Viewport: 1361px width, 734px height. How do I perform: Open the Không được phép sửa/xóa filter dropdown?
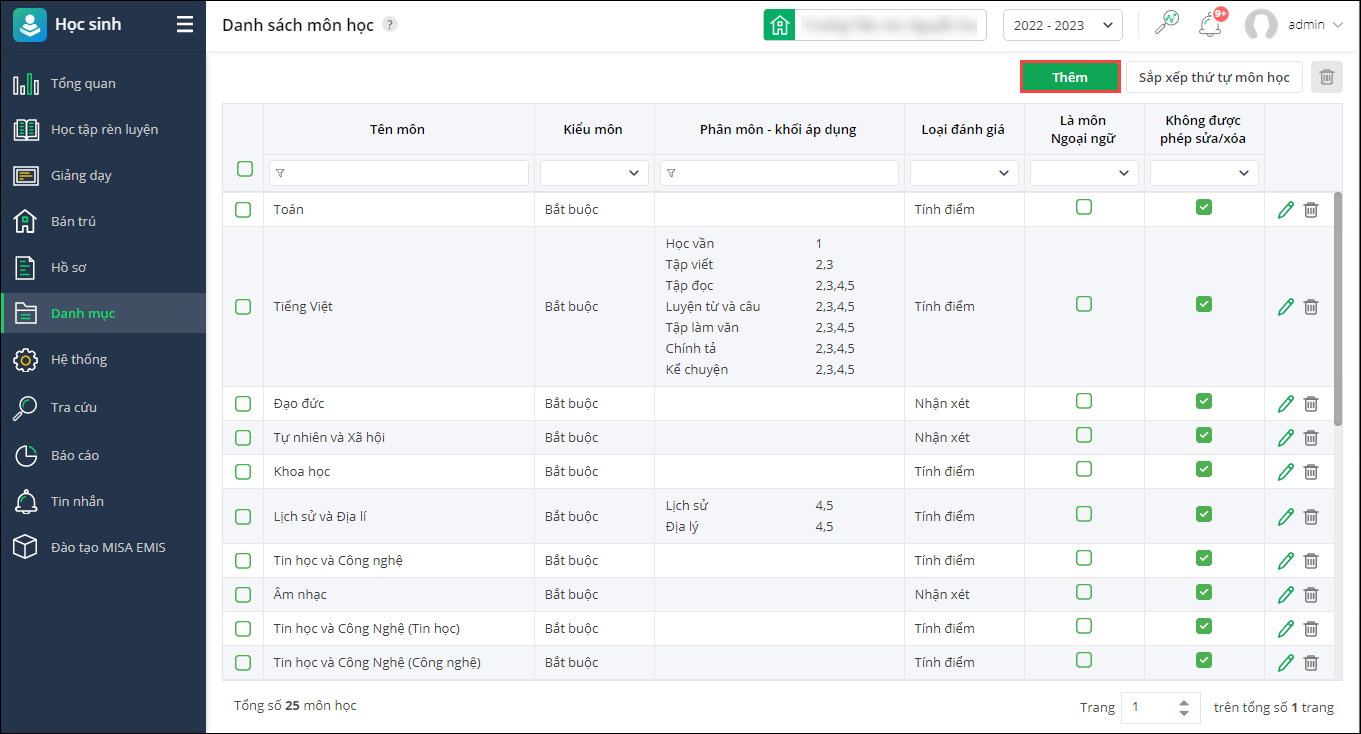tap(1204, 173)
